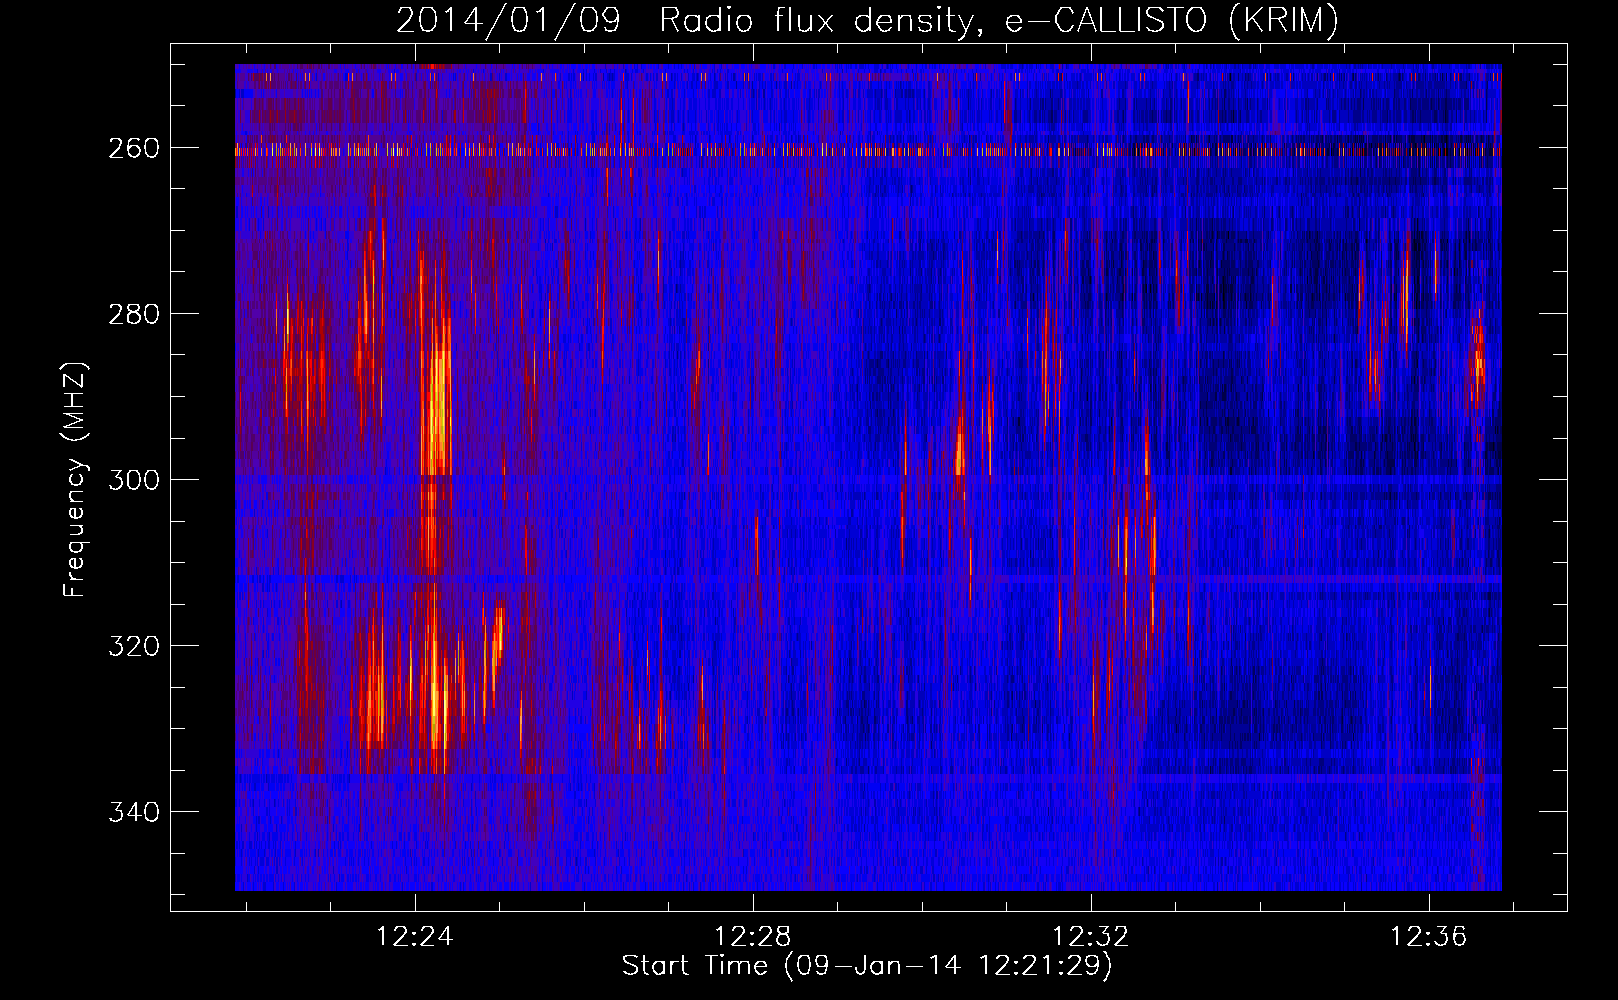Click the 300 frequency tick label
1618x1000 pixels.
point(134,480)
